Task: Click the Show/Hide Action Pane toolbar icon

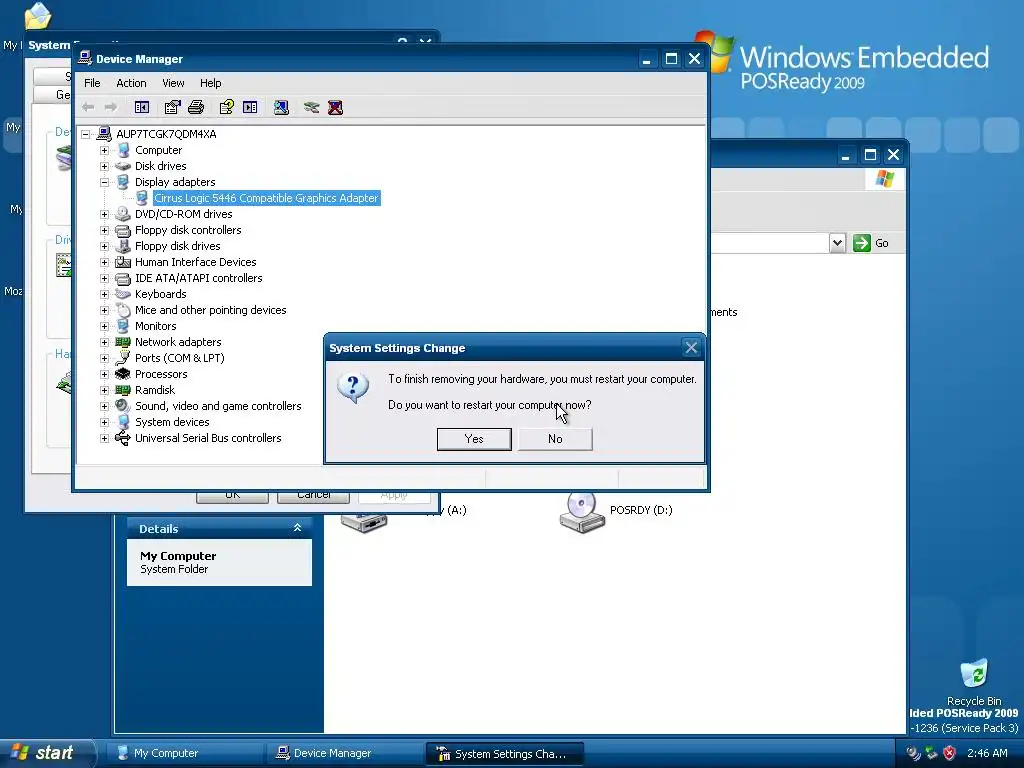Action: tap(250, 107)
